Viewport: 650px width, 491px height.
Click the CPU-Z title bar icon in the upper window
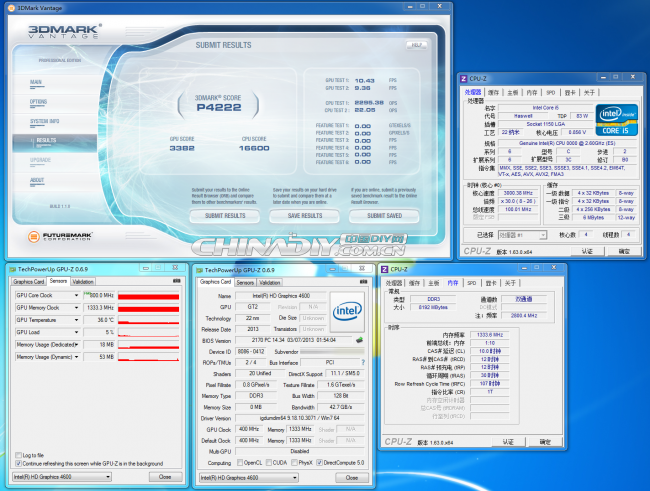click(464, 78)
